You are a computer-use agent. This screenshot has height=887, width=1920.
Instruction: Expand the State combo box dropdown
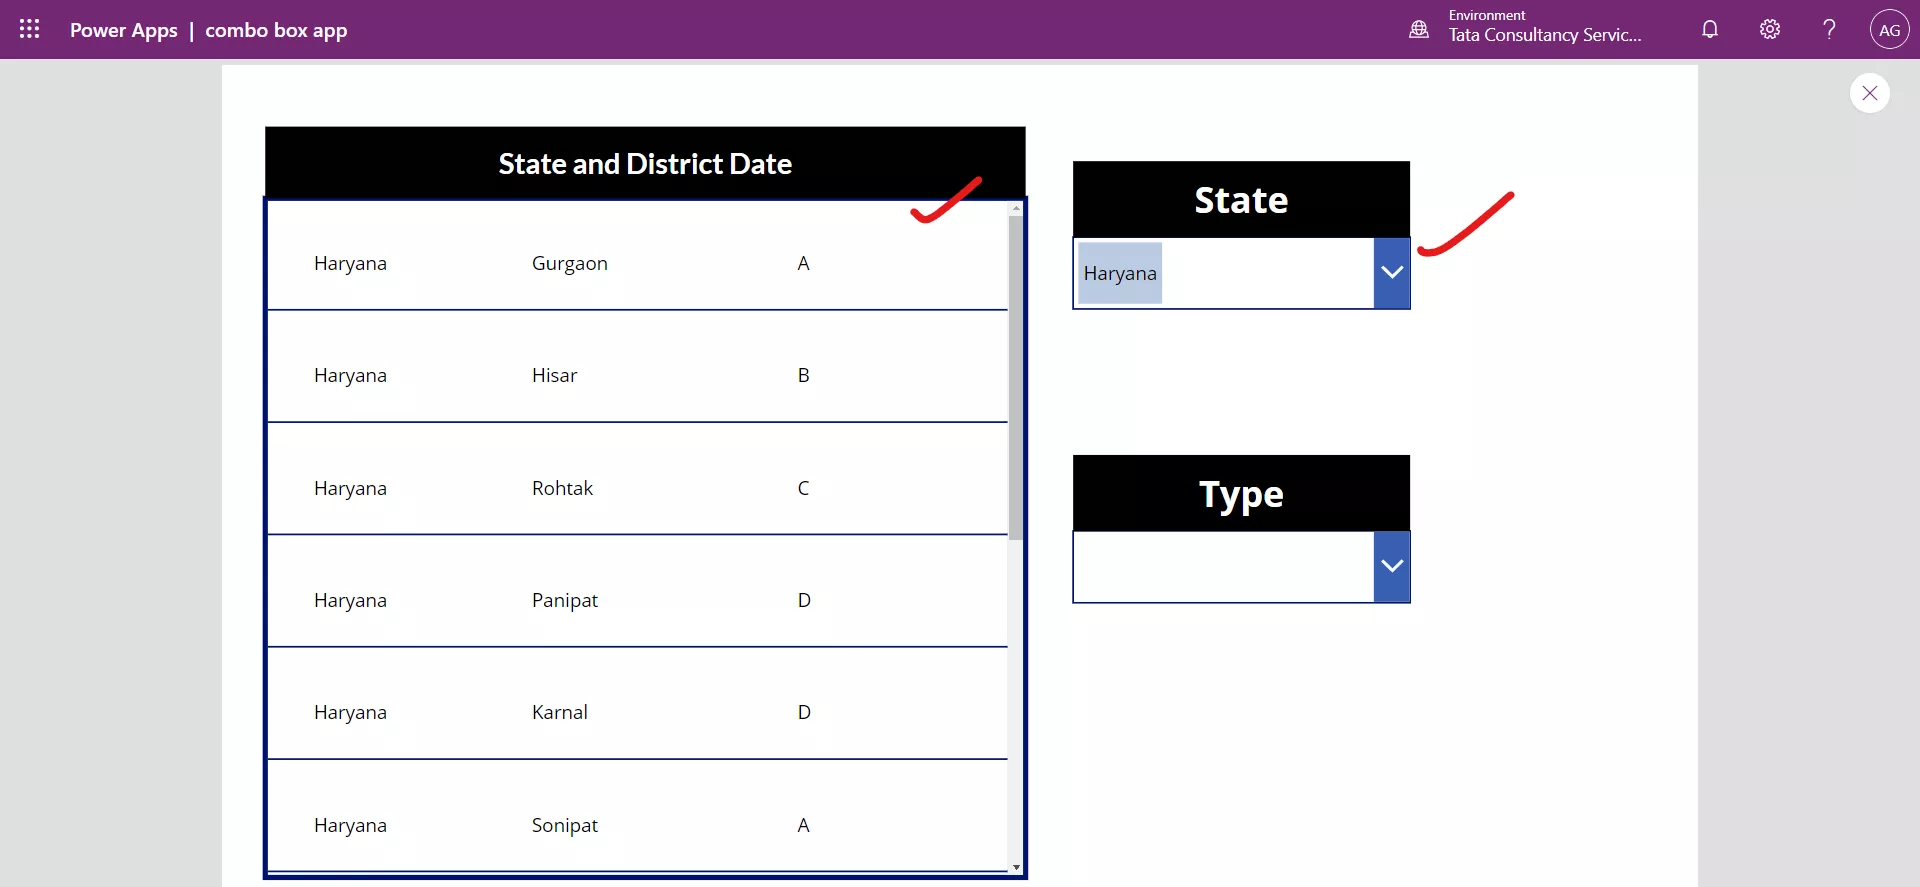coord(1392,273)
